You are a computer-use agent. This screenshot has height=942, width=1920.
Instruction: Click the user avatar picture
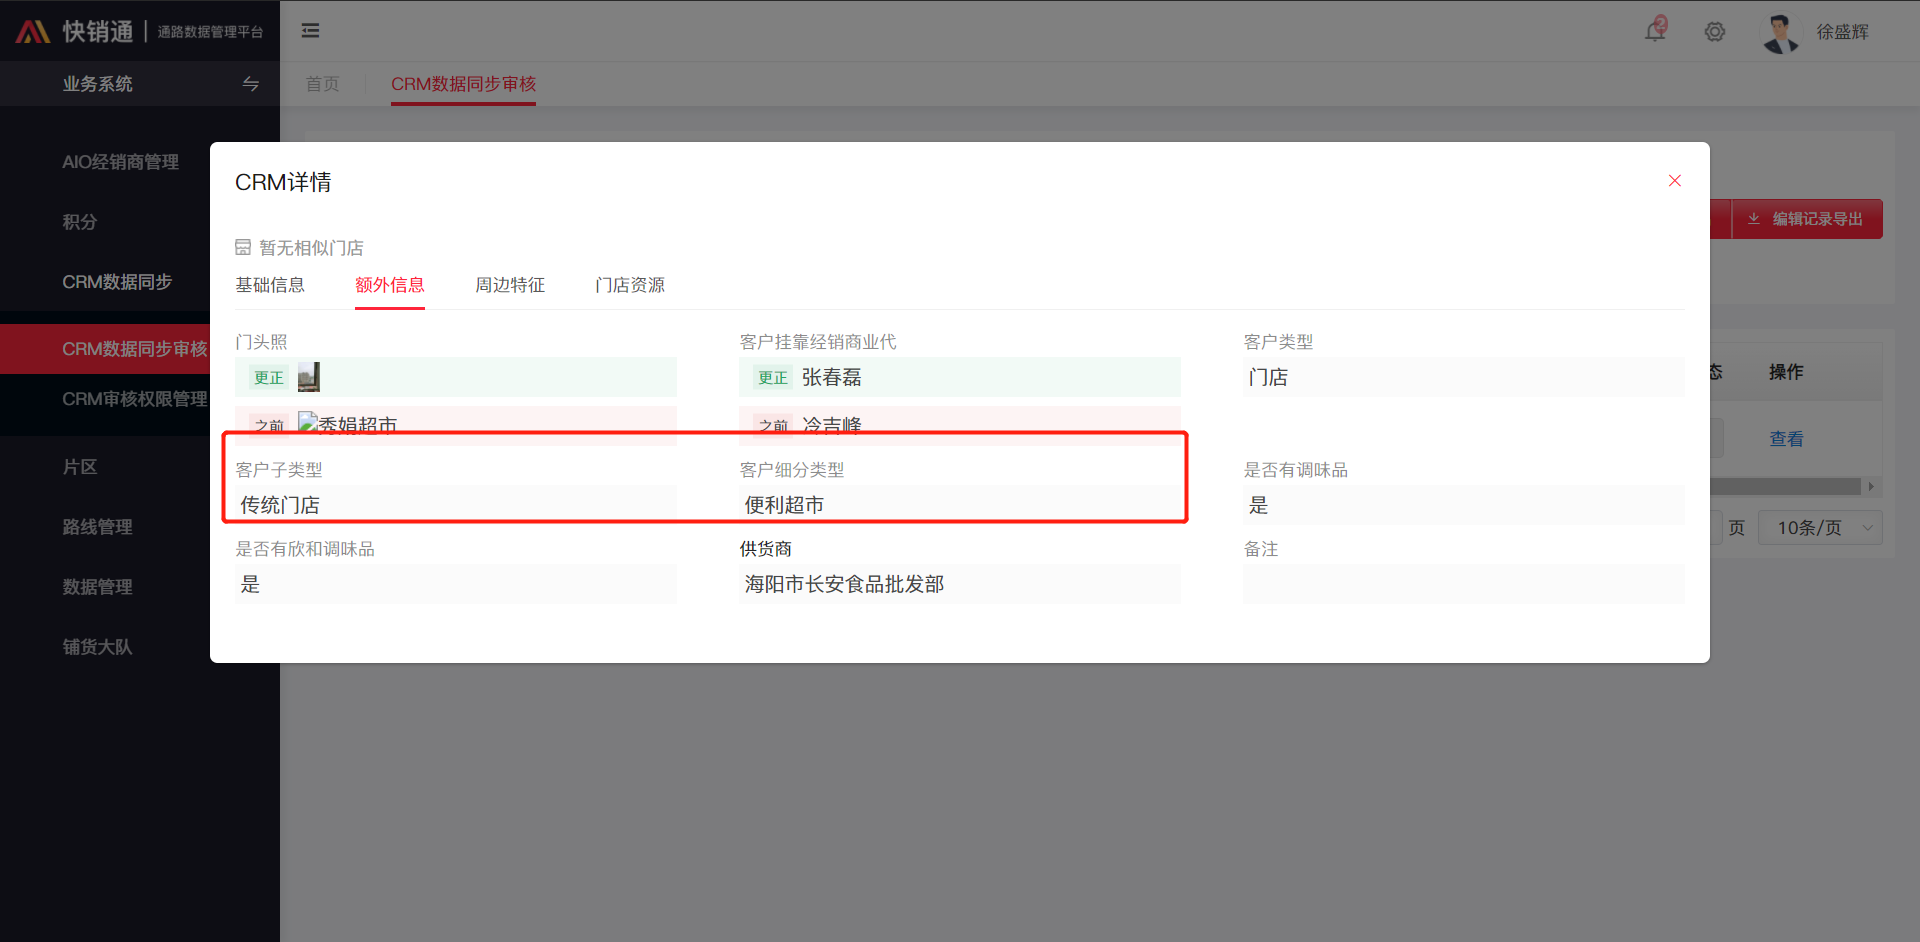(1780, 32)
